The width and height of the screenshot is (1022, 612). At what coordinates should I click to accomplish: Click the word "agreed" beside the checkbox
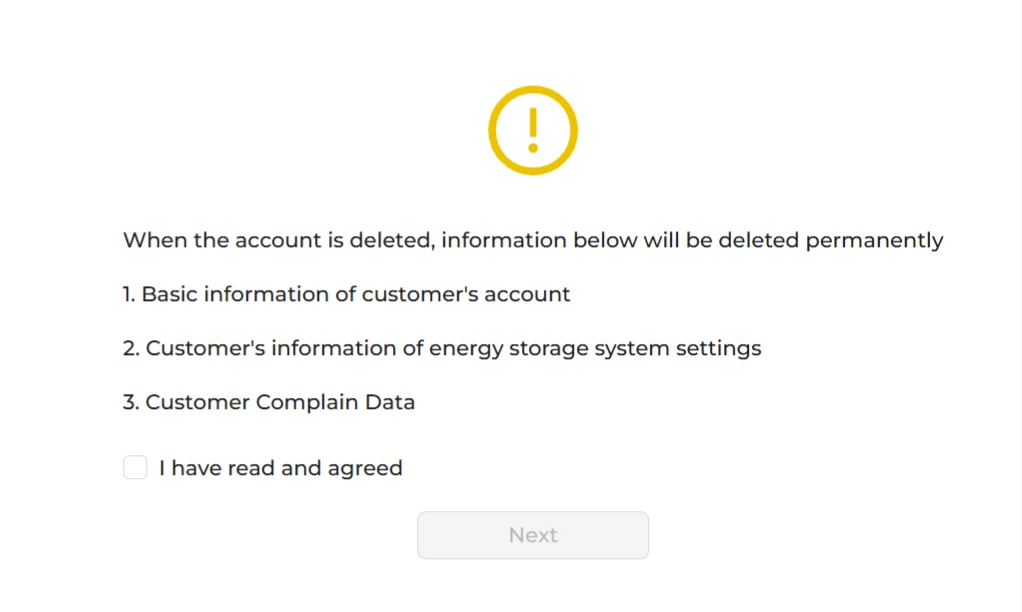pyautogui.click(x=365, y=469)
